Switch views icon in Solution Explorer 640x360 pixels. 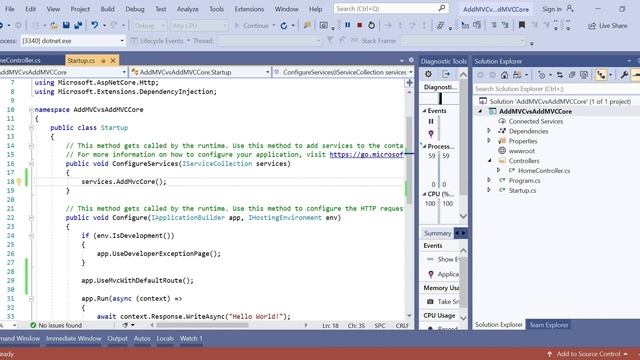click(x=518, y=75)
